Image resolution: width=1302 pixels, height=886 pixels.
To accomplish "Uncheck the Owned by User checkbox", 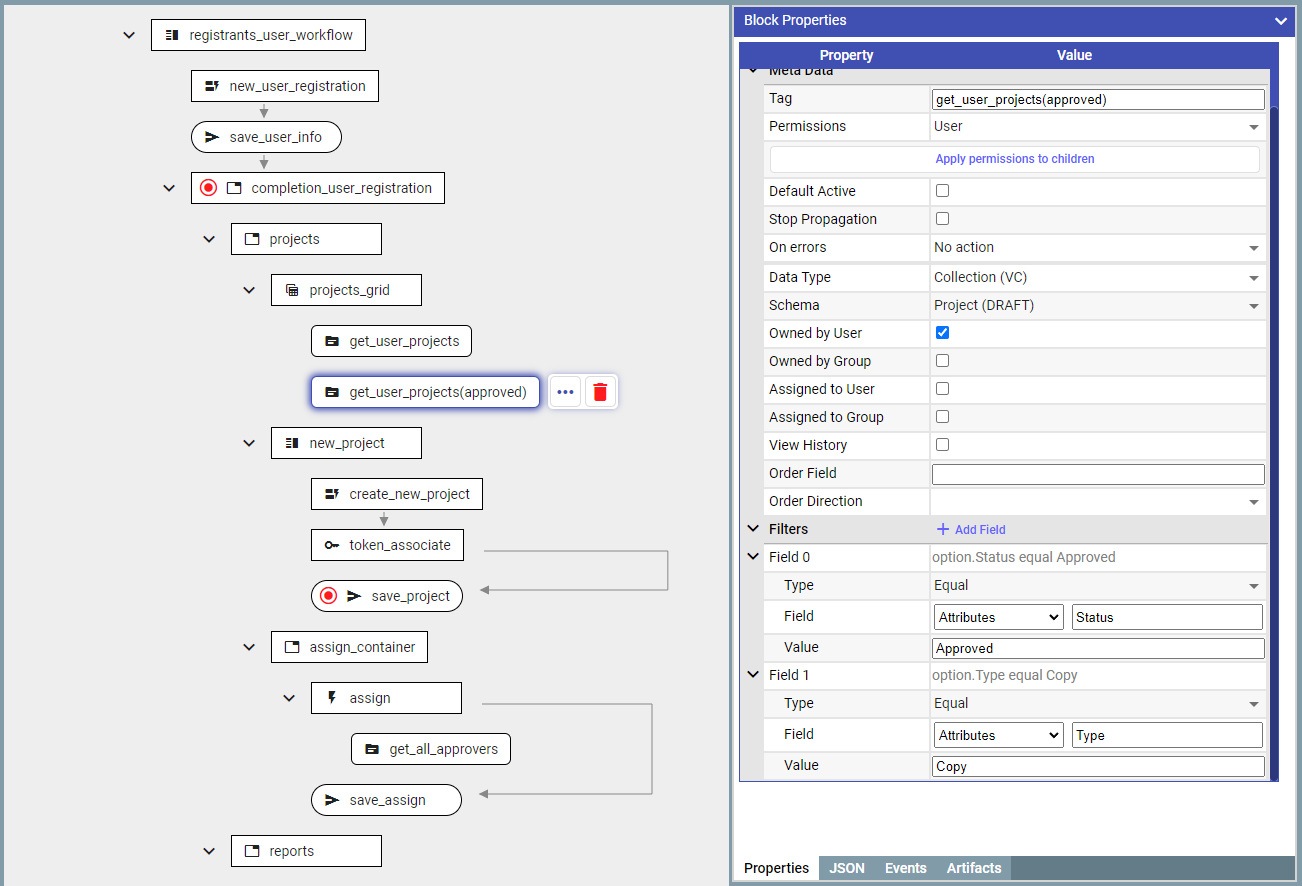I will pyautogui.click(x=942, y=333).
